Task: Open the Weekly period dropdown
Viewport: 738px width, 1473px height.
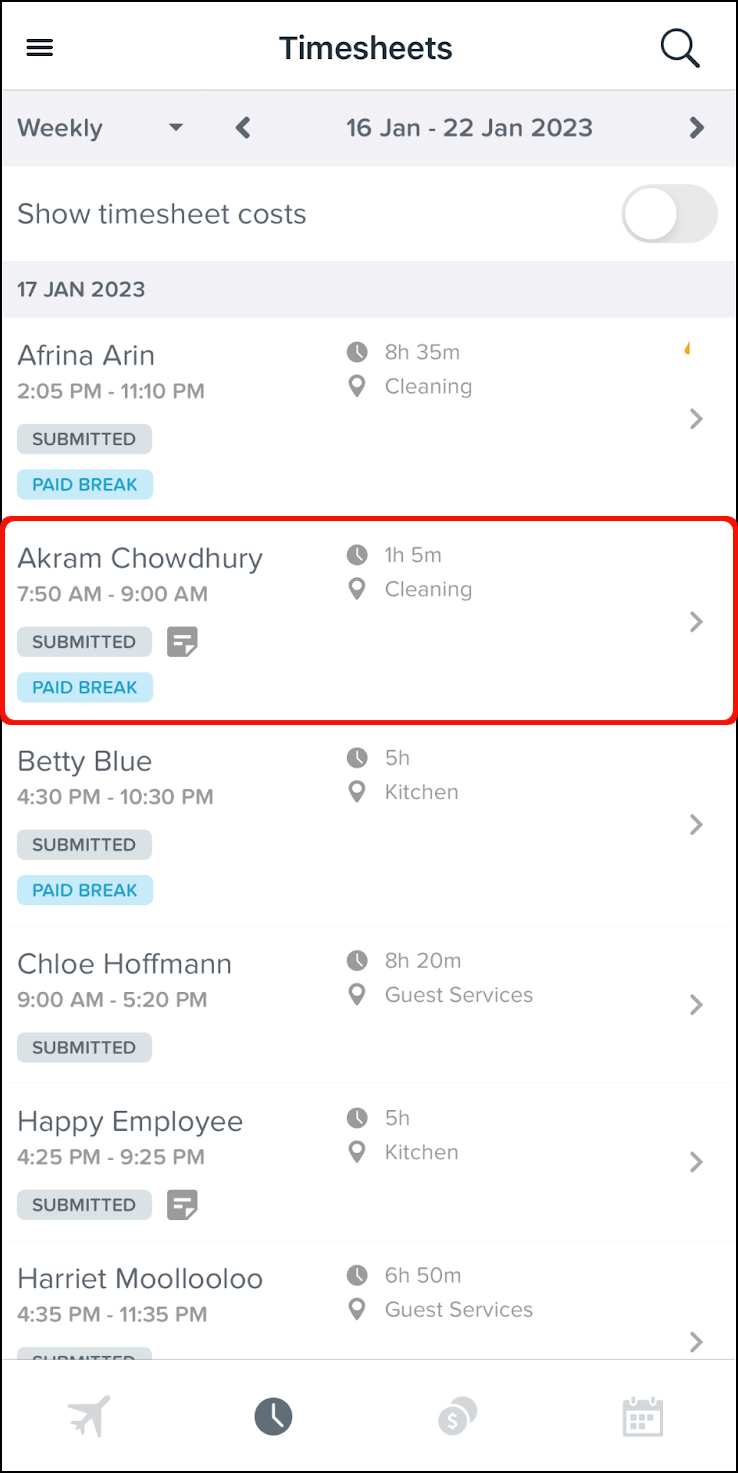Action: tap(100, 128)
